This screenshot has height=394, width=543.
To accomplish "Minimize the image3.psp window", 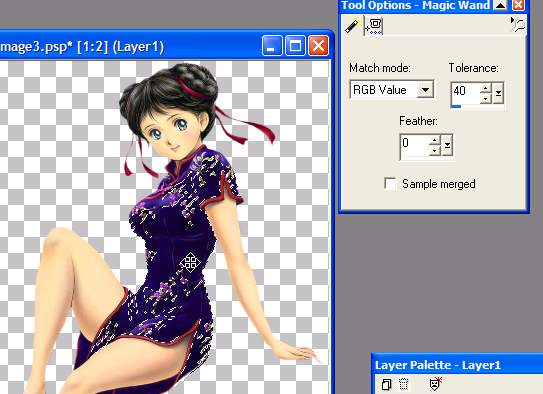I will pos(272,46).
